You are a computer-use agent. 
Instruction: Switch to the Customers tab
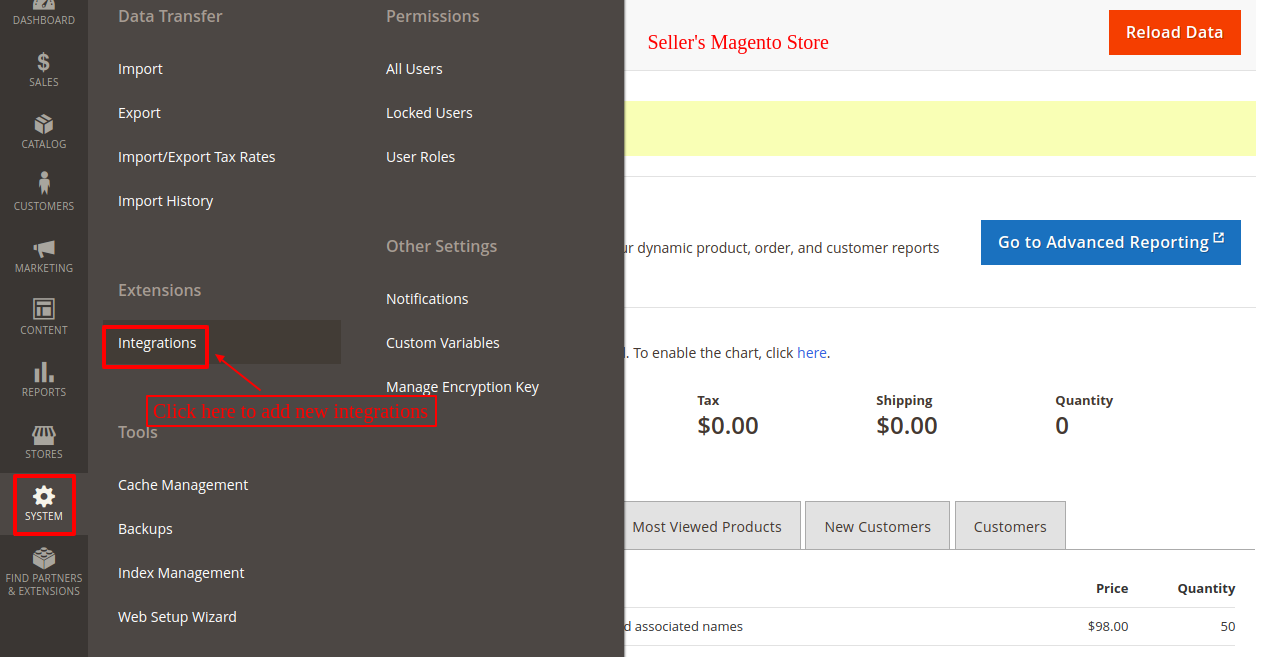click(x=1010, y=527)
